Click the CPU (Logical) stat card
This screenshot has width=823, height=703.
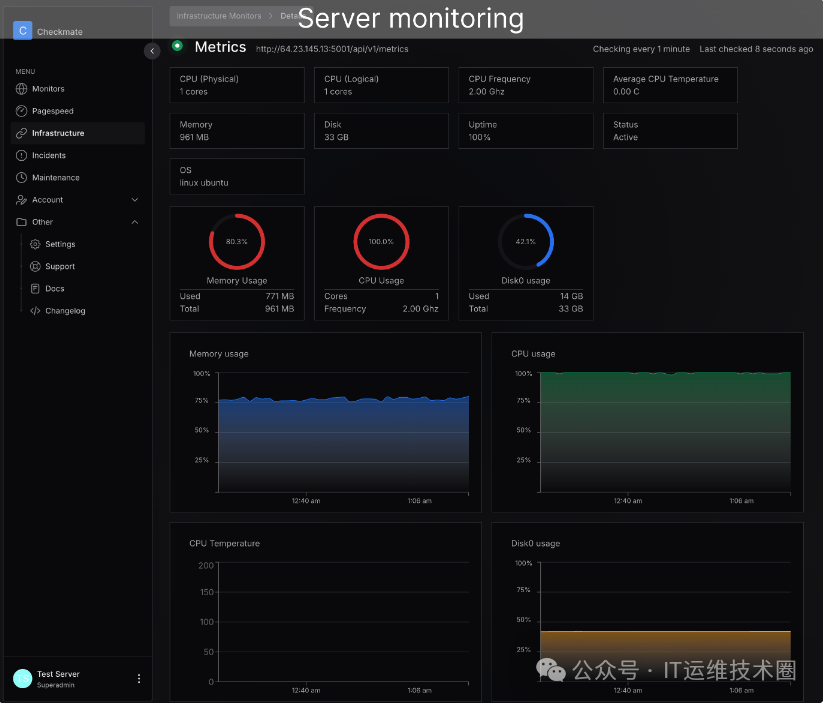click(382, 85)
